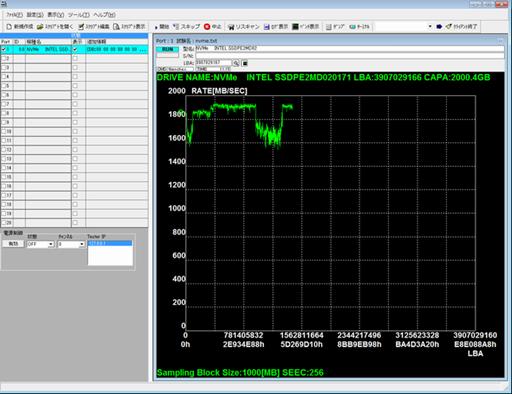This screenshot has width=512, height=394.
Task: Click the RATE[MB/SEC] axis label
Action: pos(219,91)
